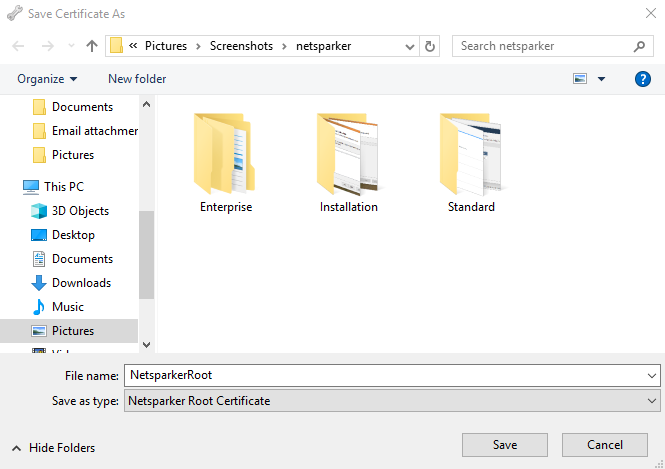The width and height of the screenshot is (665, 469).
Task: Open the Installation folder
Action: tap(348, 160)
